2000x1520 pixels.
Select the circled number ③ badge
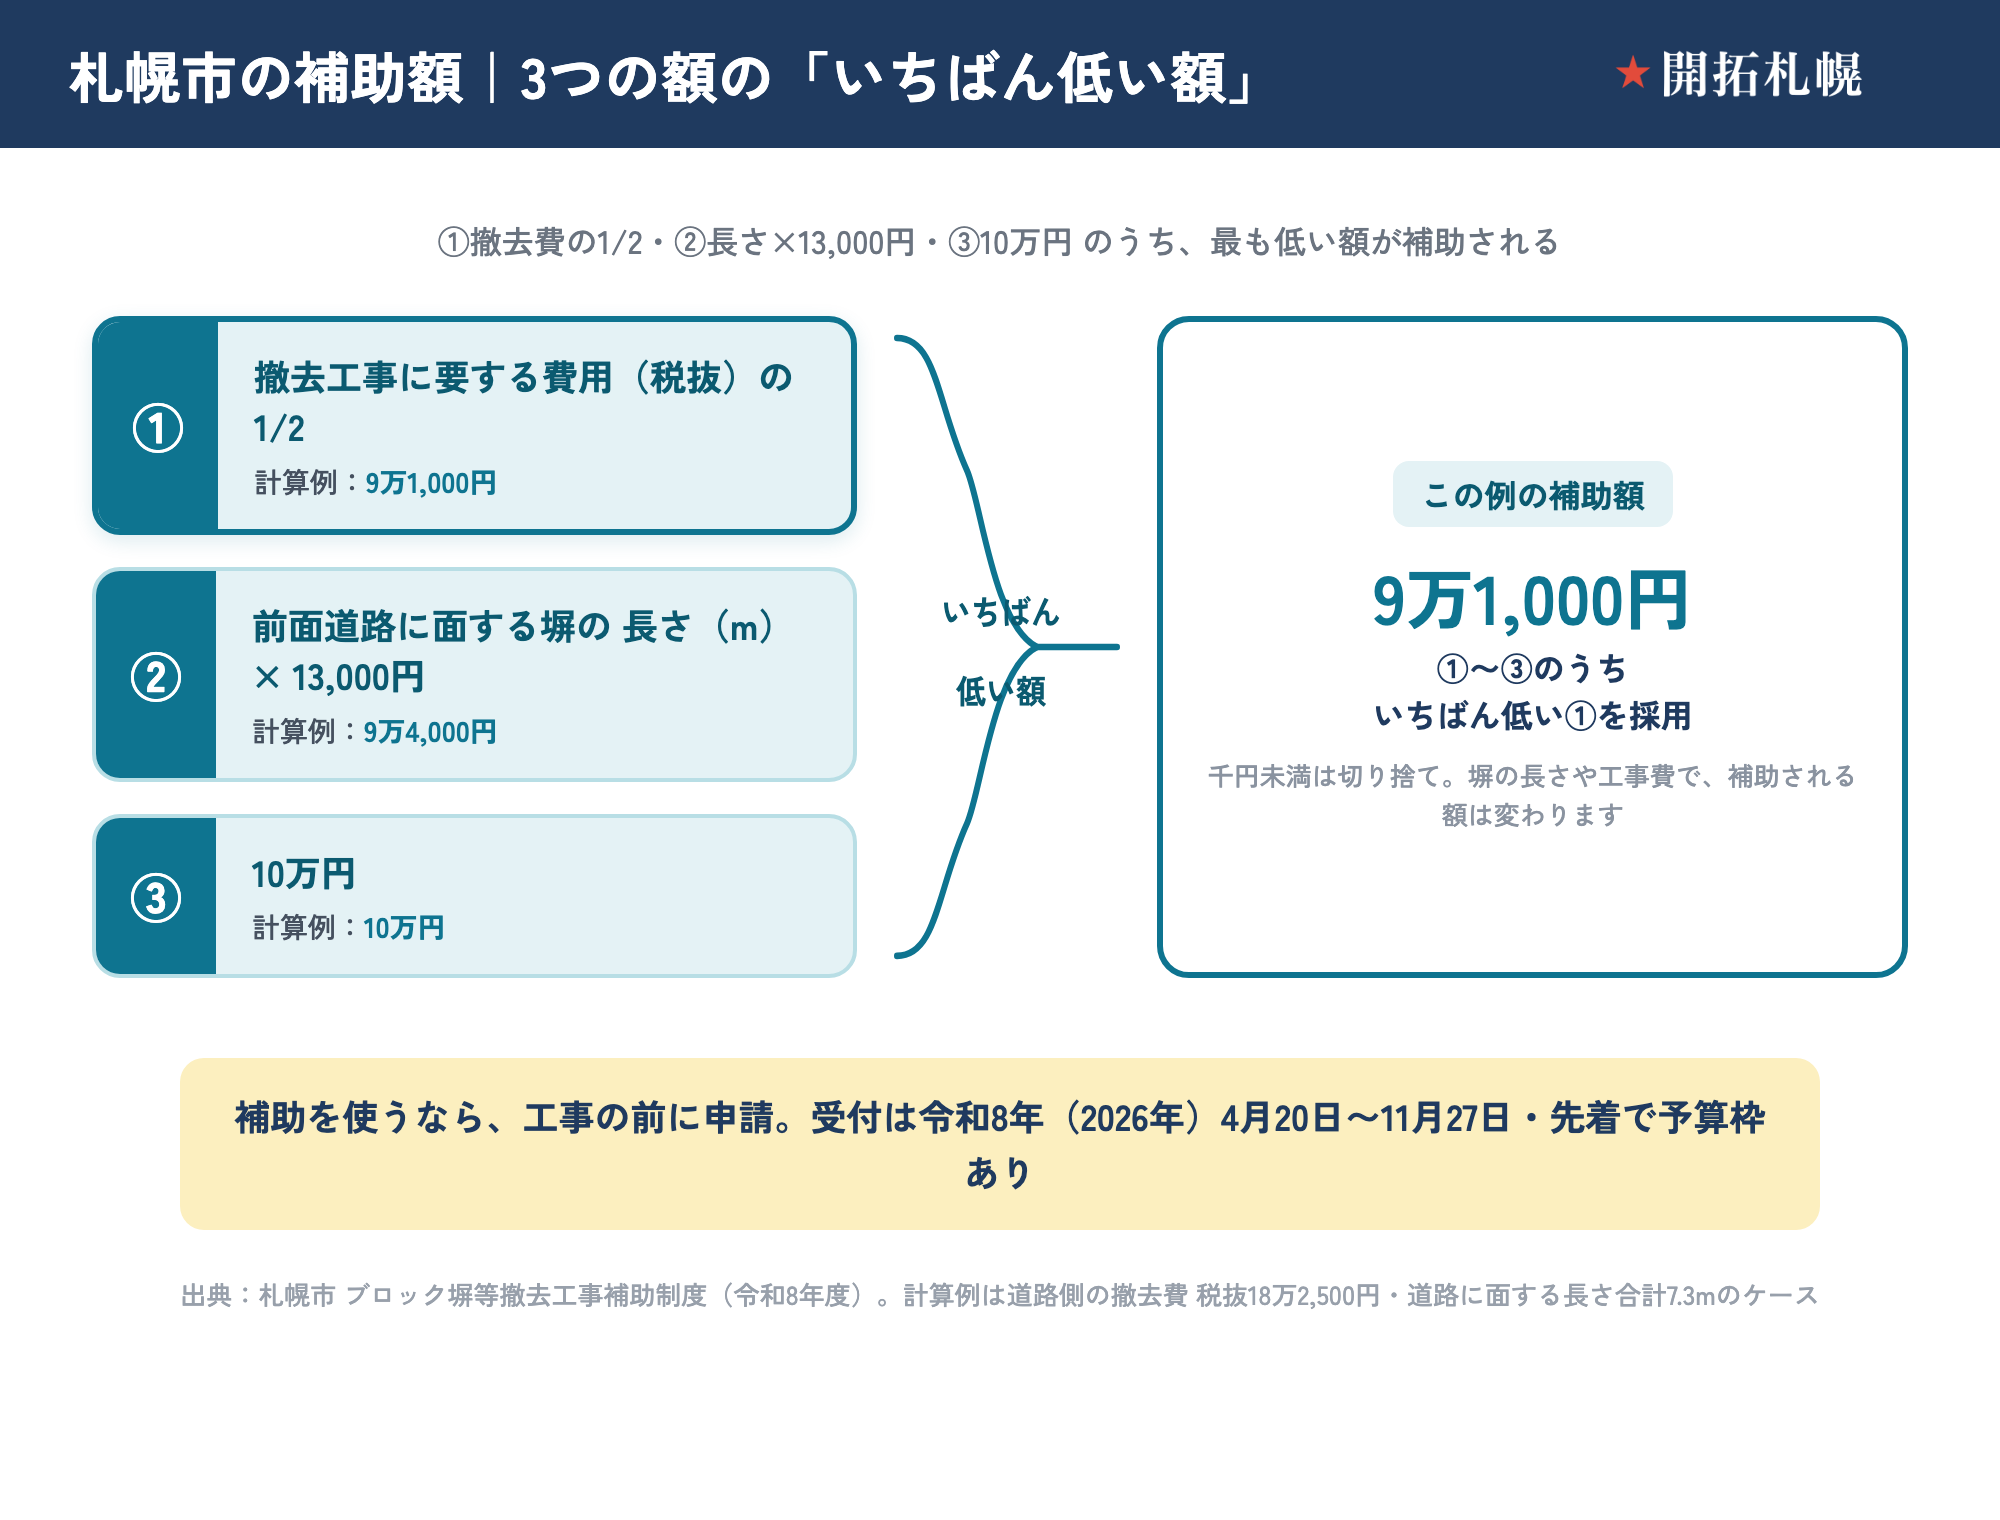(157, 897)
